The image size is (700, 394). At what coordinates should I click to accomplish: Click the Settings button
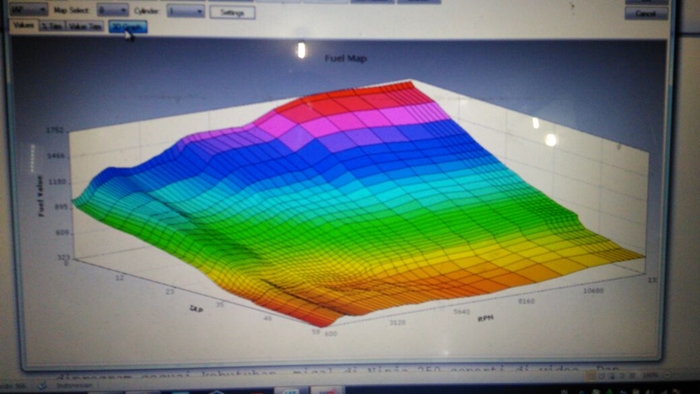click(x=232, y=12)
